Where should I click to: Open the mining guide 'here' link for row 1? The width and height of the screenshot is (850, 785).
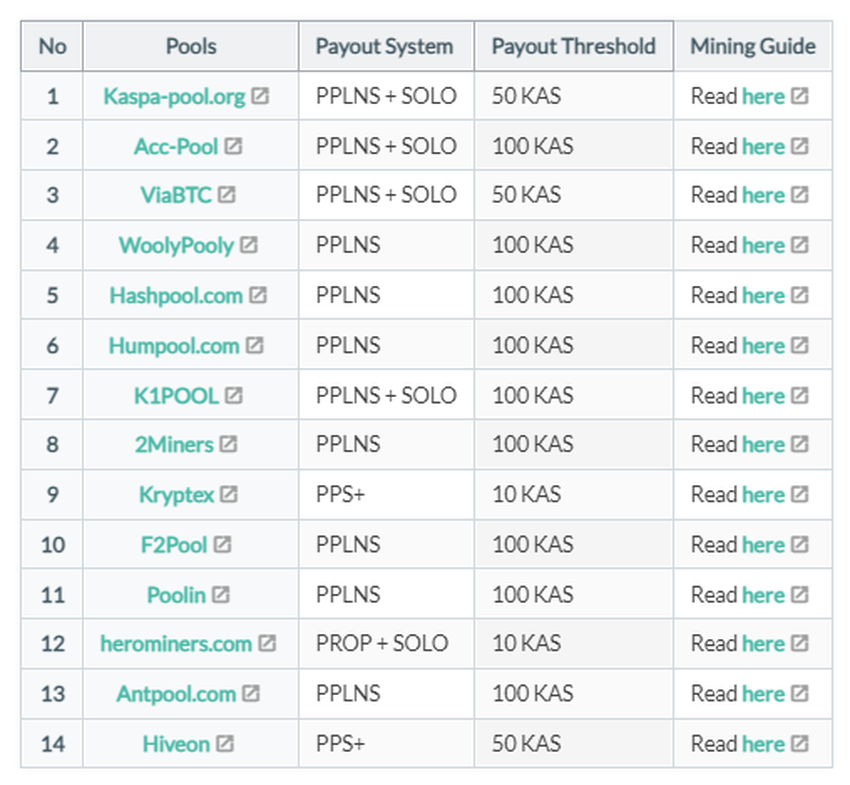763,96
